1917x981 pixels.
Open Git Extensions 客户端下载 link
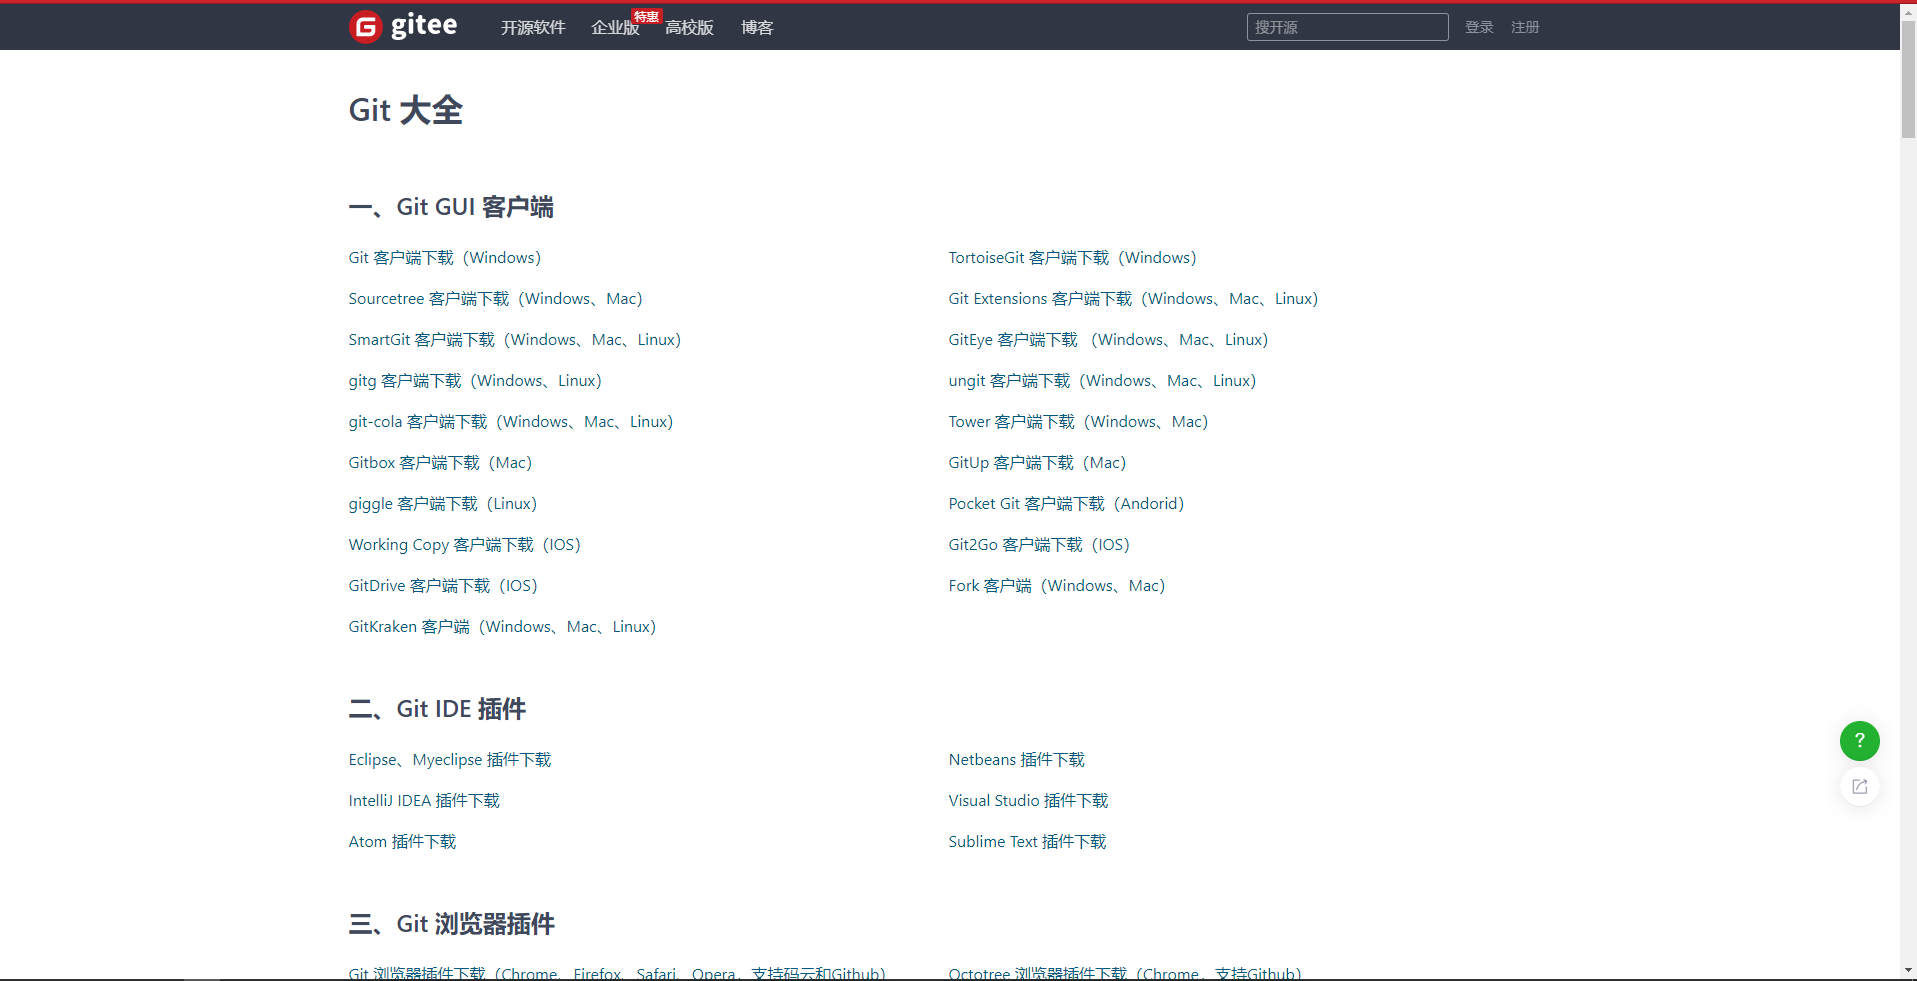(x=1134, y=299)
